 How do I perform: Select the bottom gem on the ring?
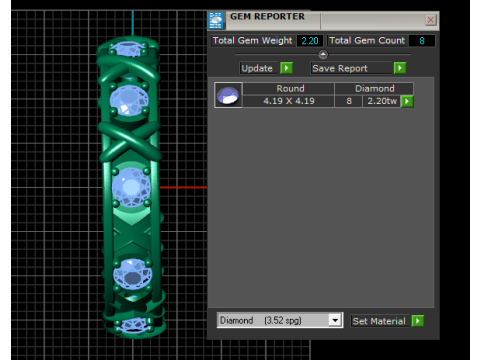pyautogui.click(x=133, y=325)
